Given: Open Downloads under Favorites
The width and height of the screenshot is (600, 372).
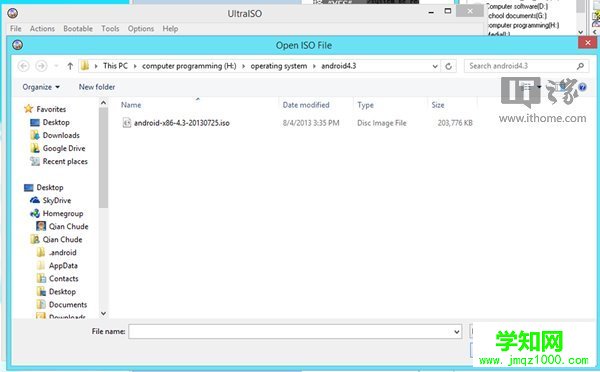Looking at the screenshot, I should 61,135.
